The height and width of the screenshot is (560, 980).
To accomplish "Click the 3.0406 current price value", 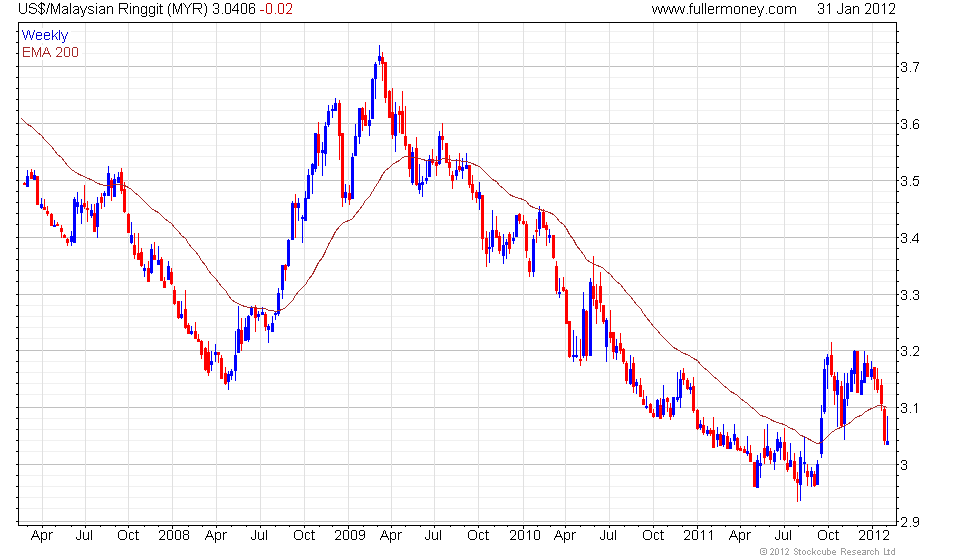I will 234,9.
